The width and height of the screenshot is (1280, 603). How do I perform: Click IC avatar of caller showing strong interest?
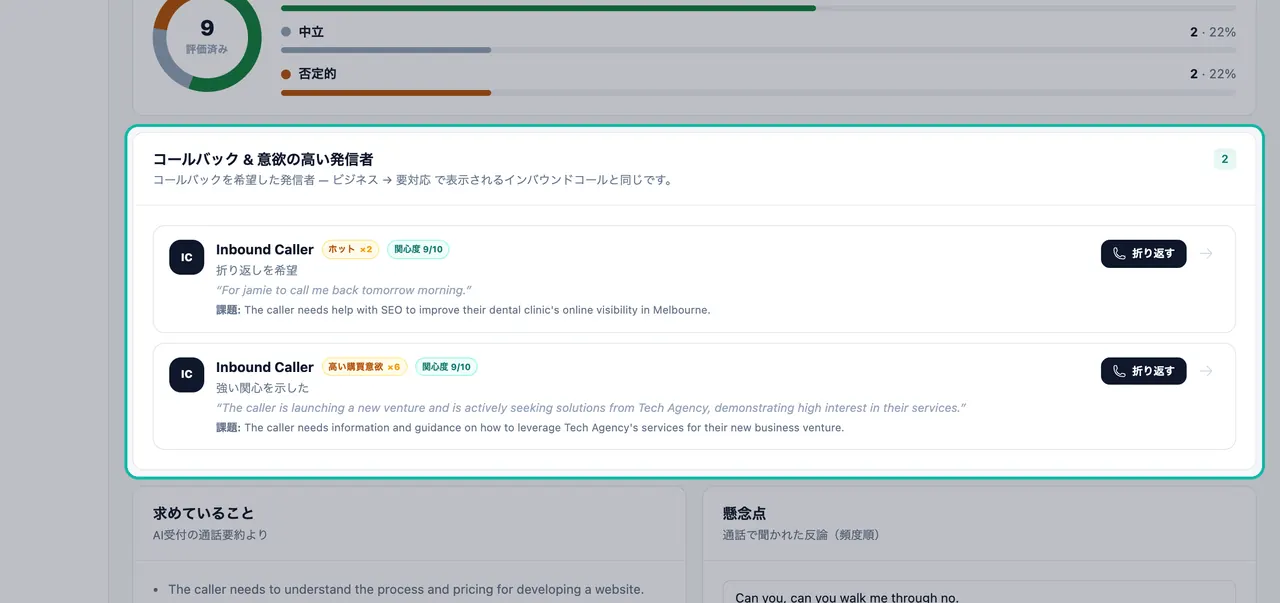click(x=187, y=375)
